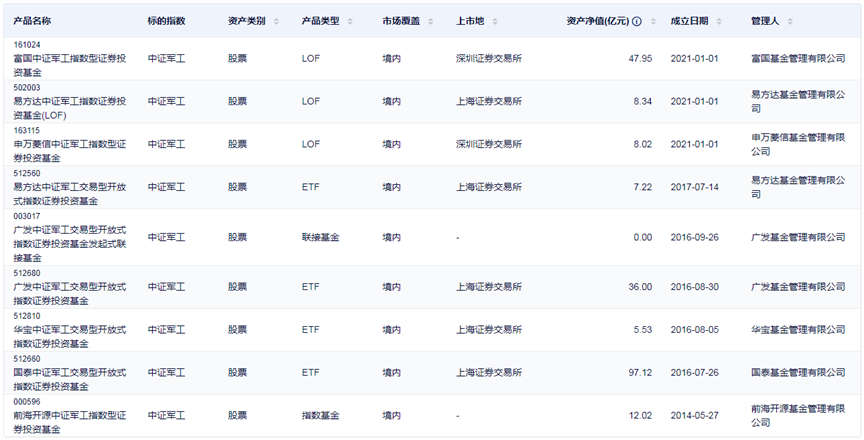This screenshot has width=864, height=440.
Task: Click info icon beside 资产净值(亿元)
Action: 637,21
